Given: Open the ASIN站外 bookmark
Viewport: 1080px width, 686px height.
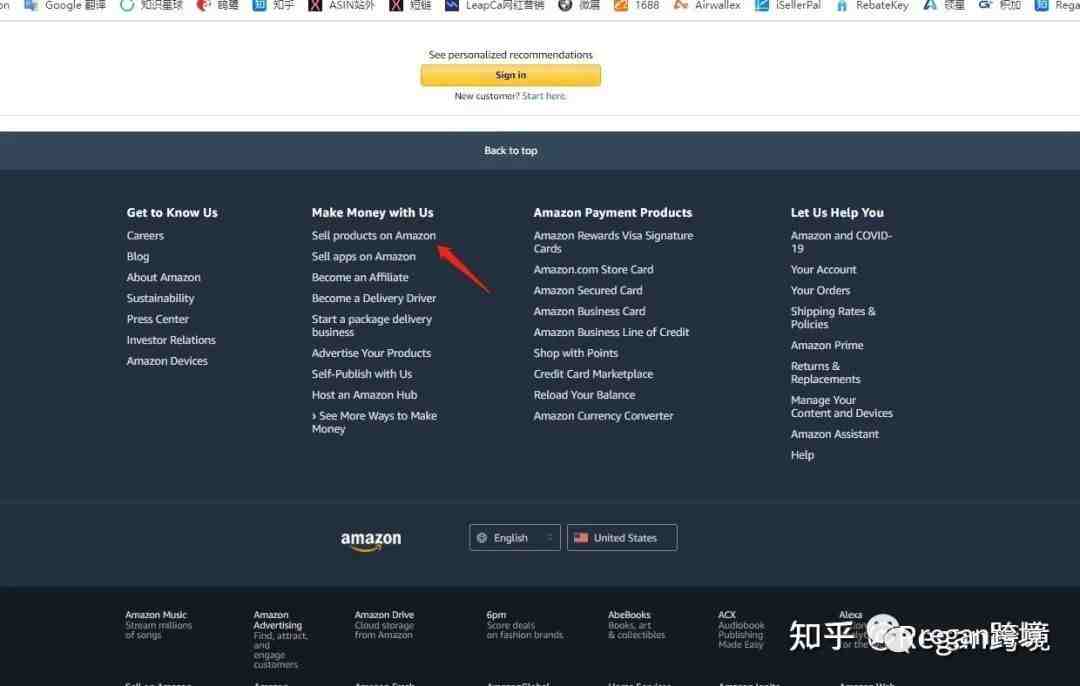Looking at the screenshot, I should (342, 6).
